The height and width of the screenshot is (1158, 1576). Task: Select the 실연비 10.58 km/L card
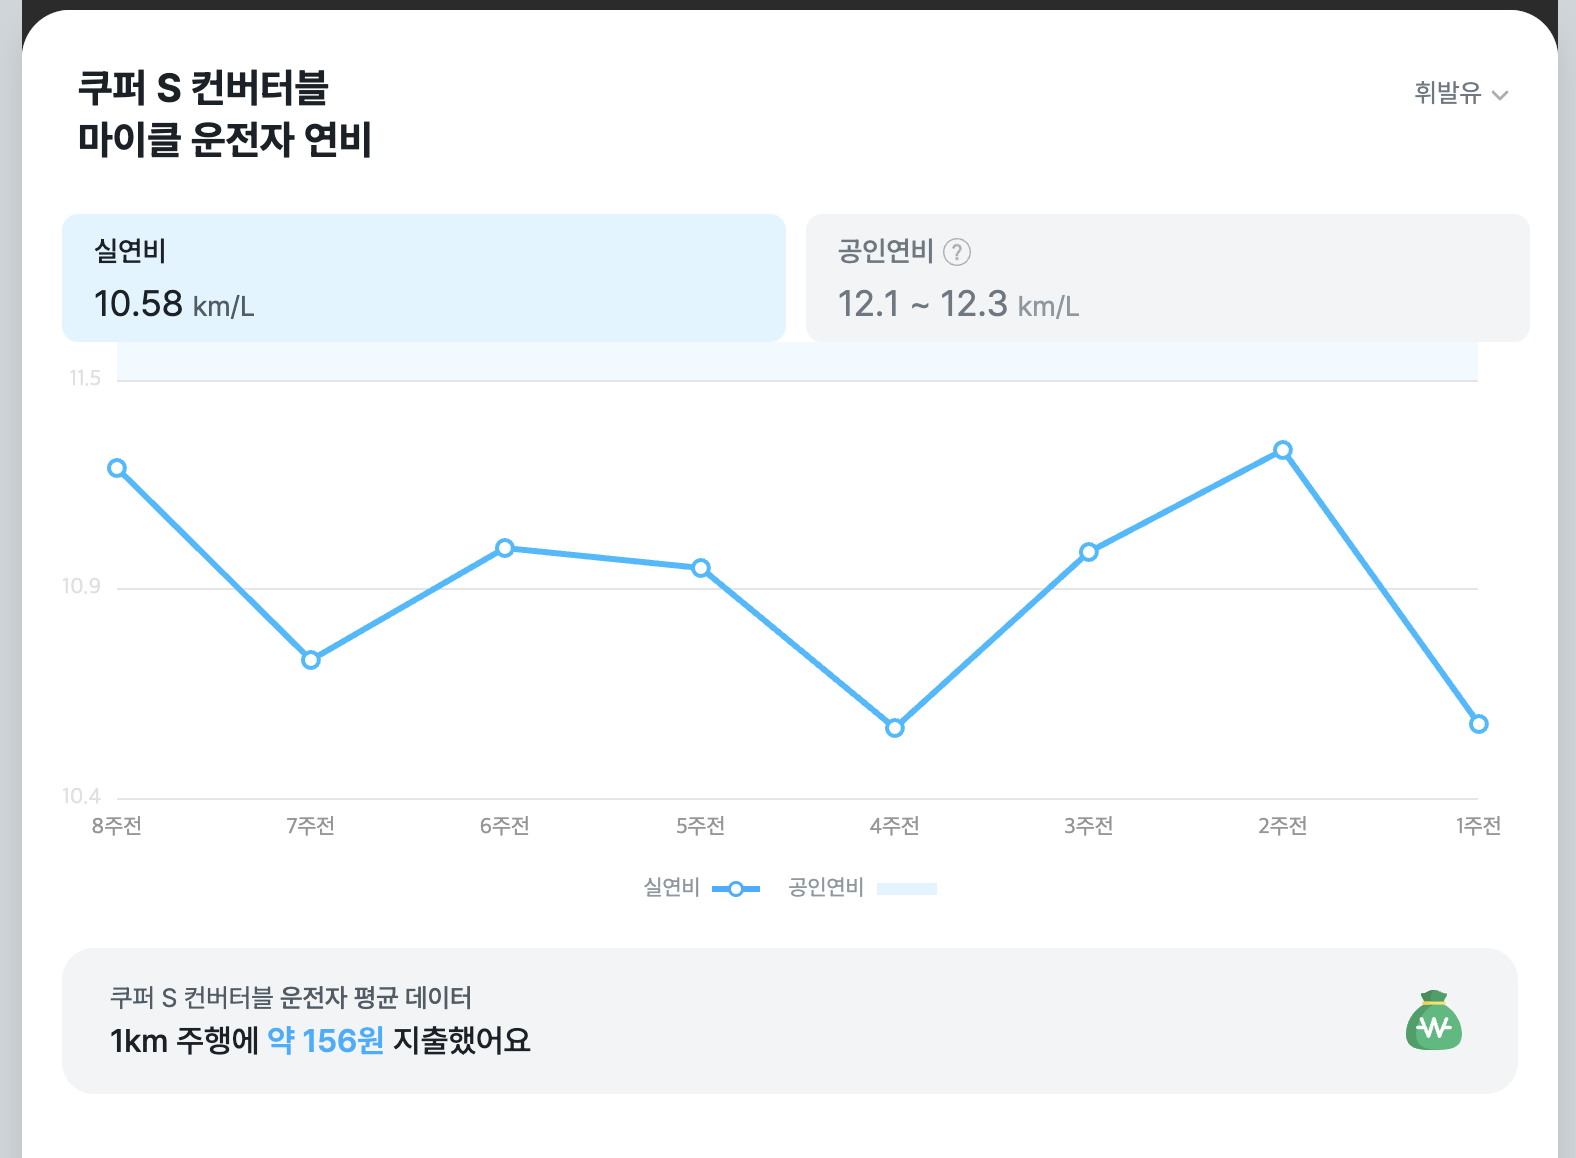click(x=424, y=278)
